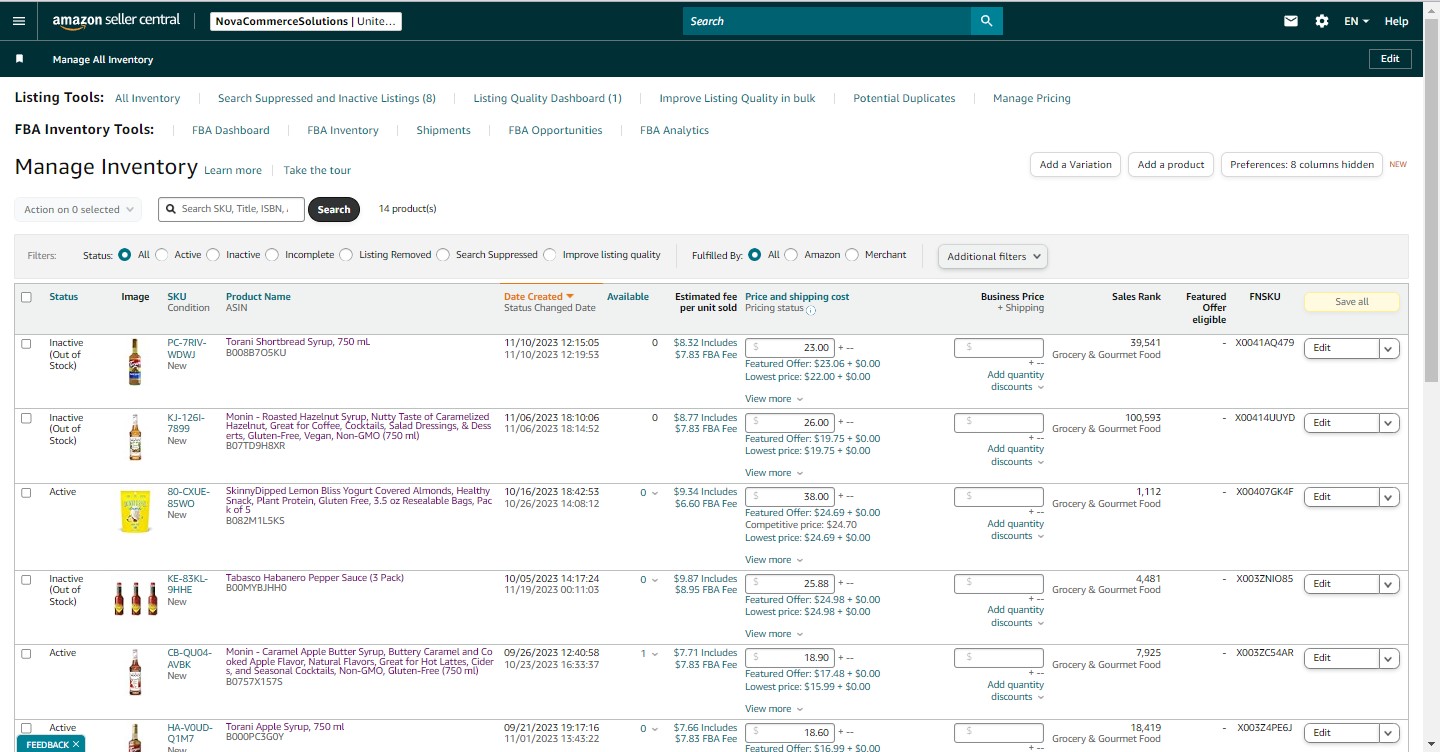Image resolution: width=1440 pixels, height=752 pixels.
Task: Open the account switcher NovaCommerceSolutions
Action: click(x=306, y=21)
